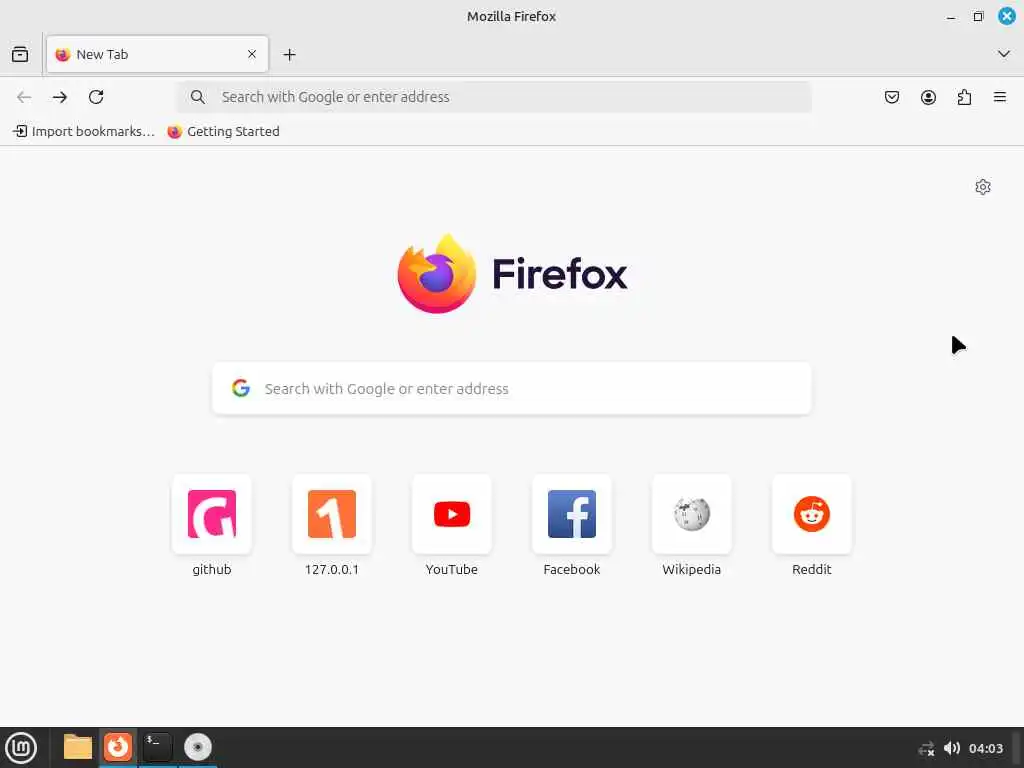The width and height of the screenshot is (1024, 768).
Task: Focus the page's Google search box
Action: click(512, 389)
